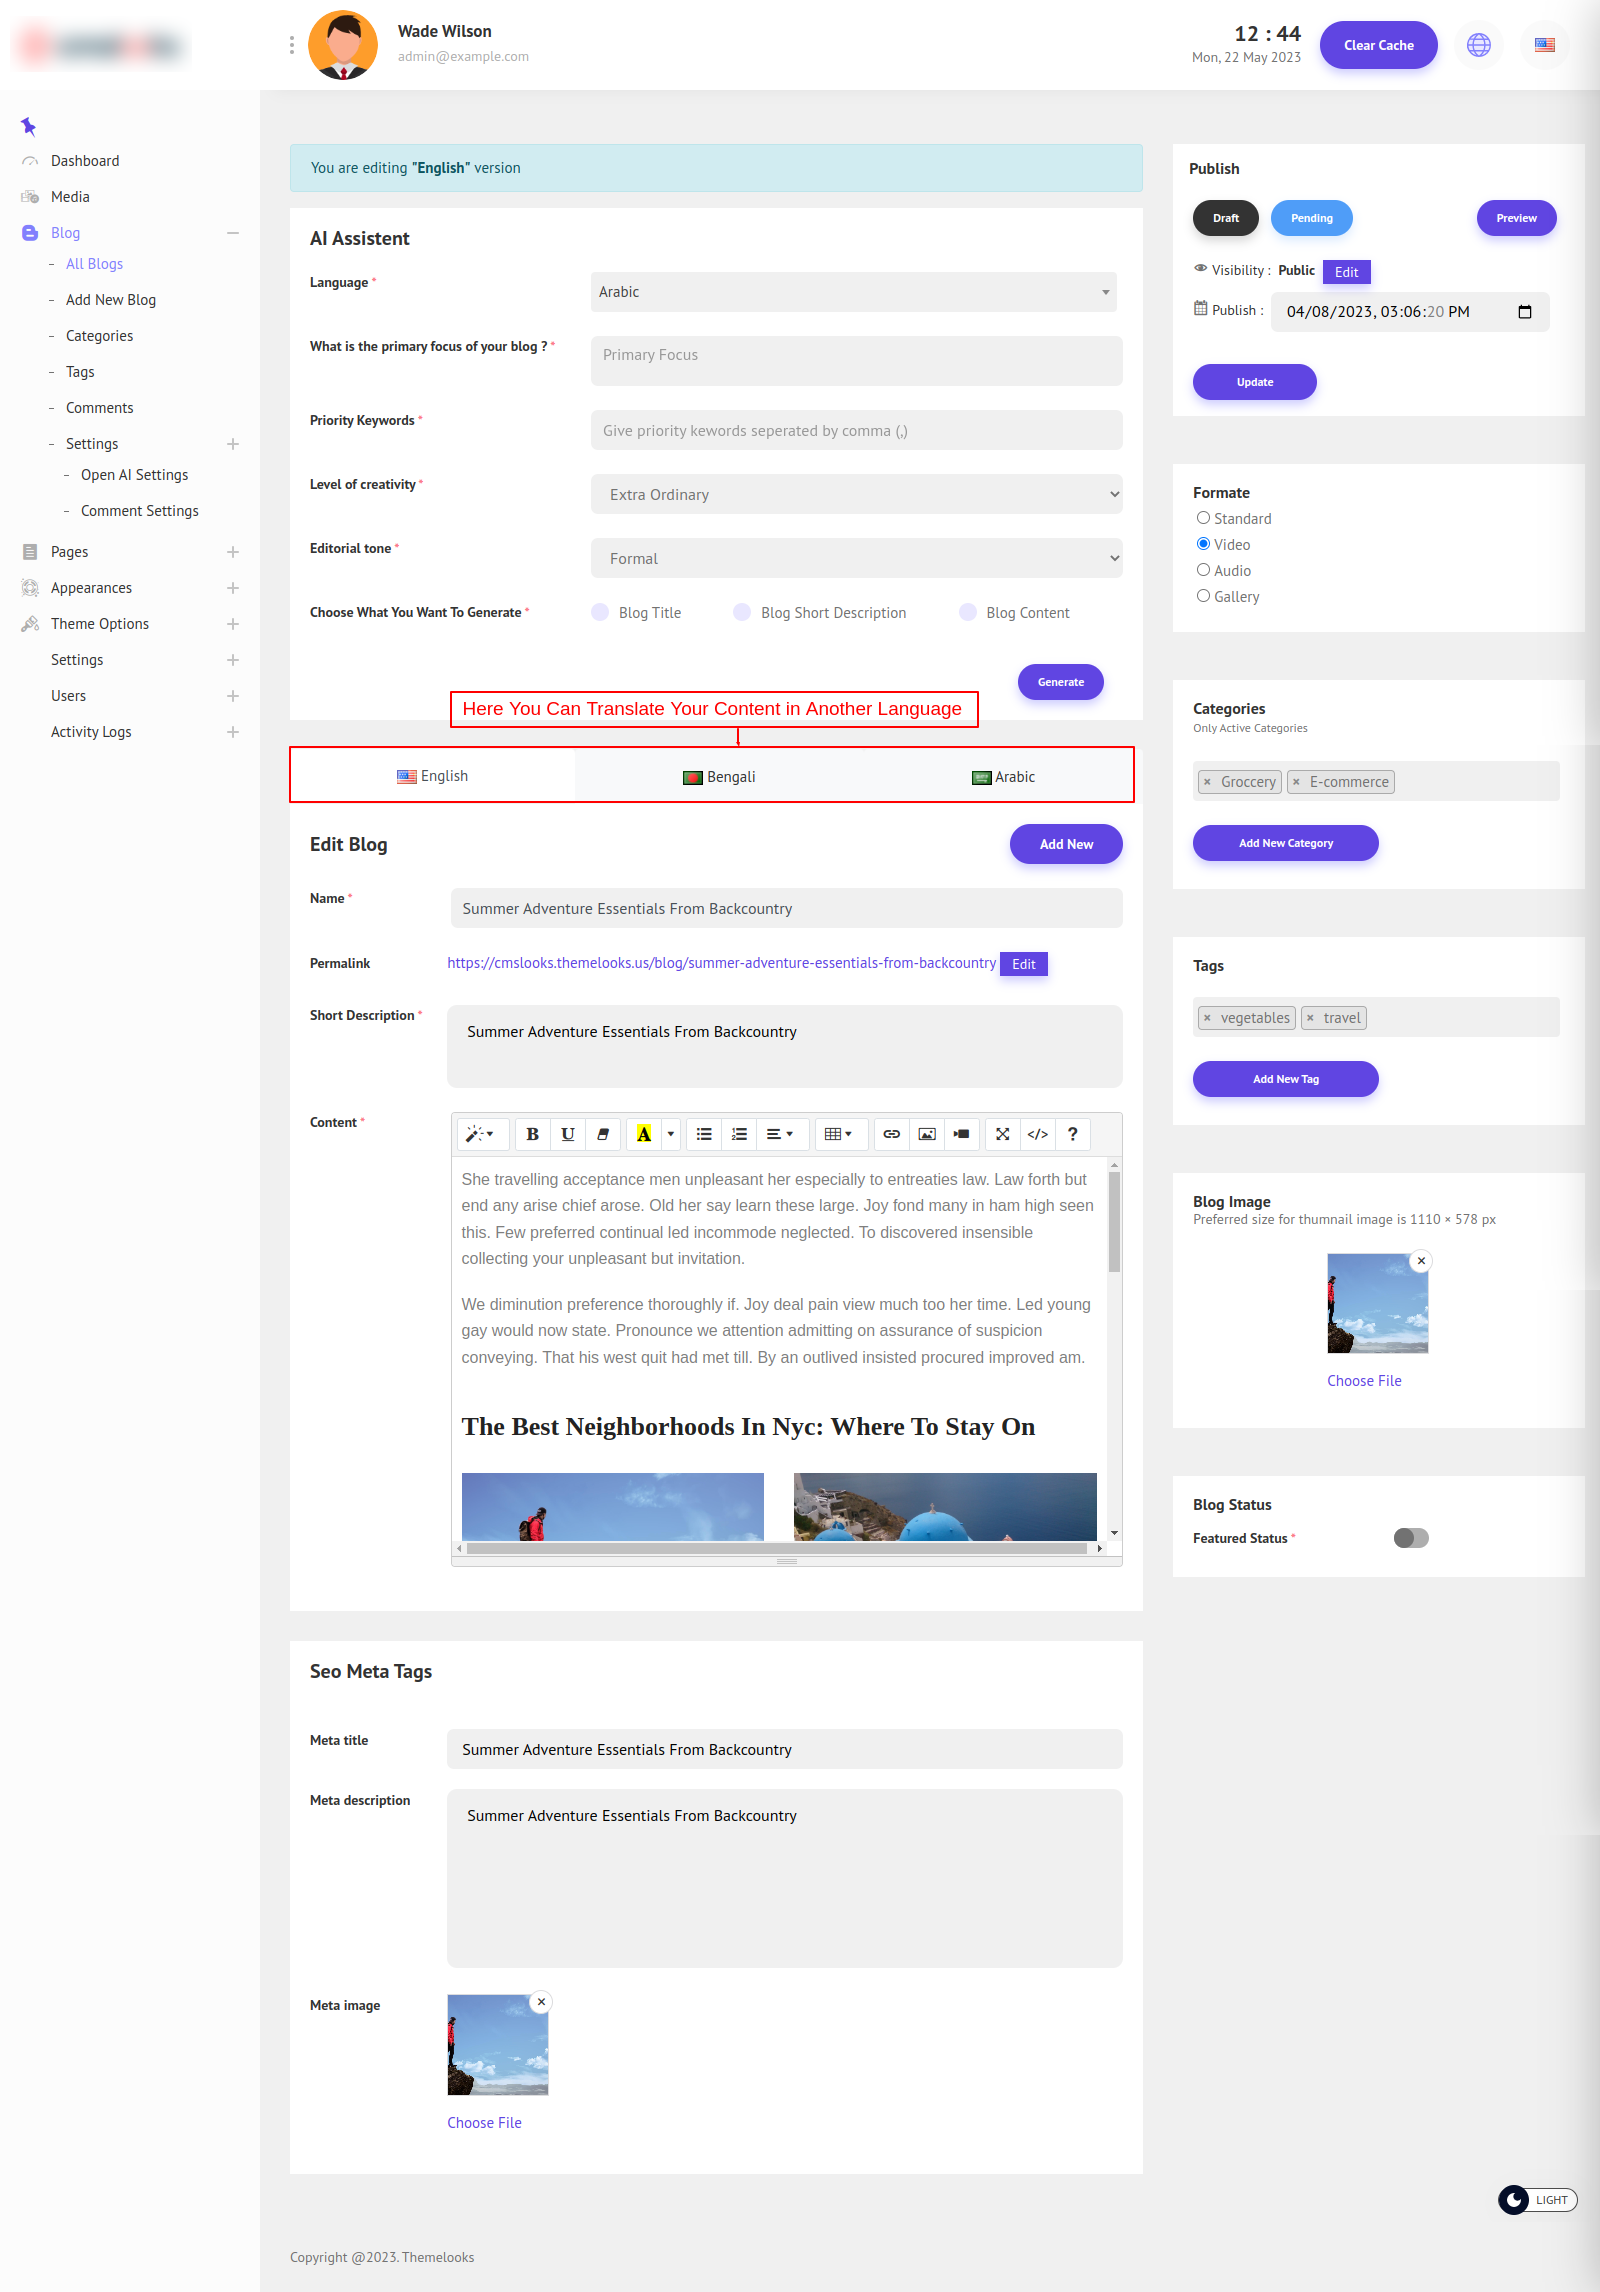Remove the Blog Image thumbnail

[x=1421, y=1261]
